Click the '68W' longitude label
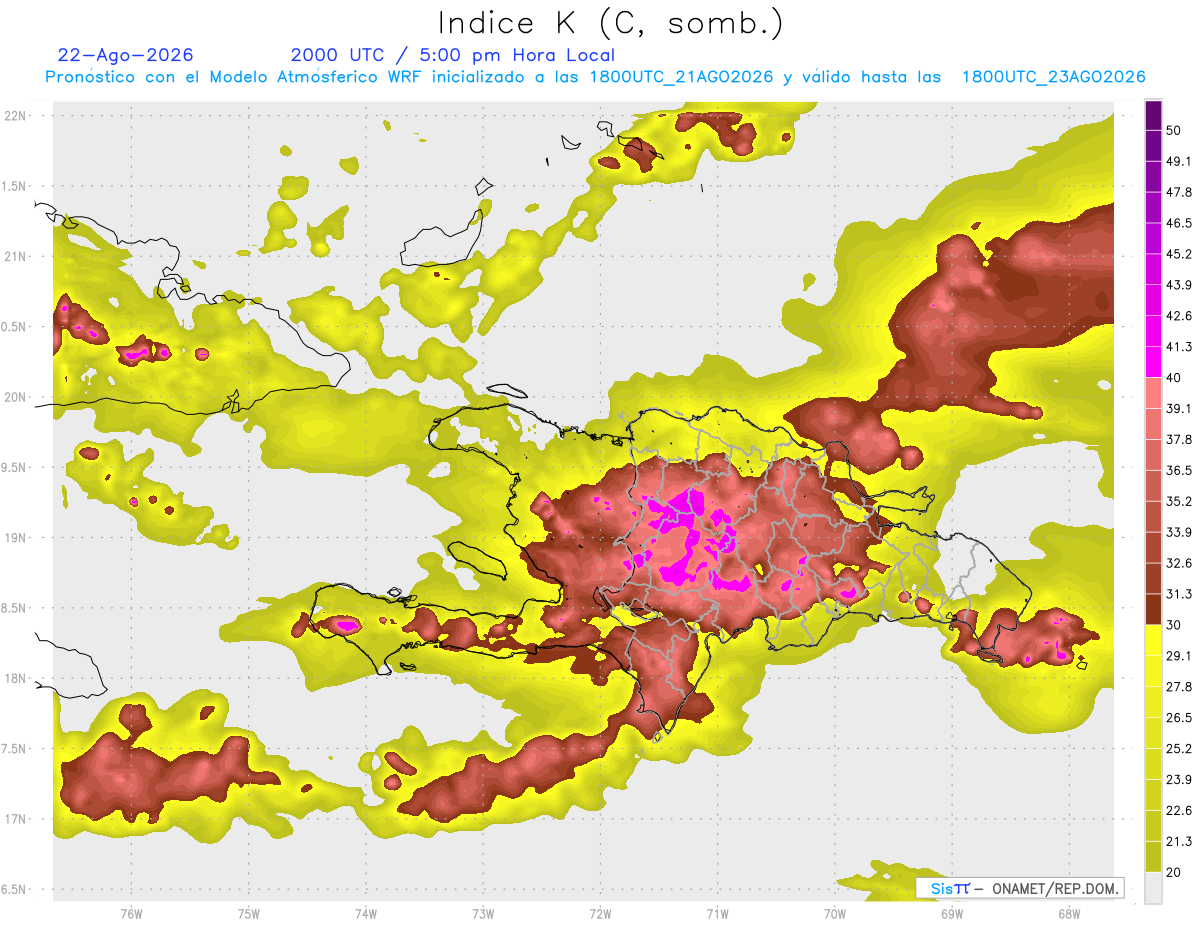The width and height of the screenshot is (1200, 927). point(1069,914)
